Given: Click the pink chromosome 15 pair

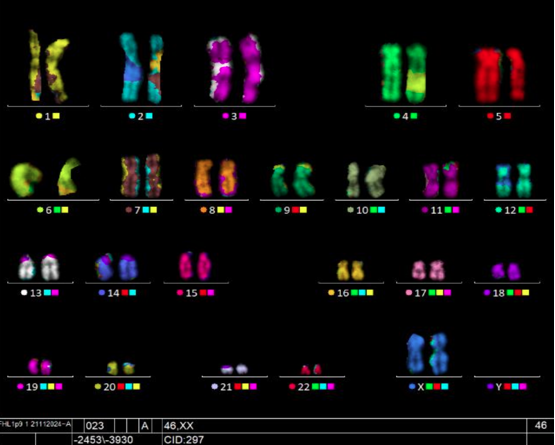Looking at the screenshot, I should [x=195, y=266].
